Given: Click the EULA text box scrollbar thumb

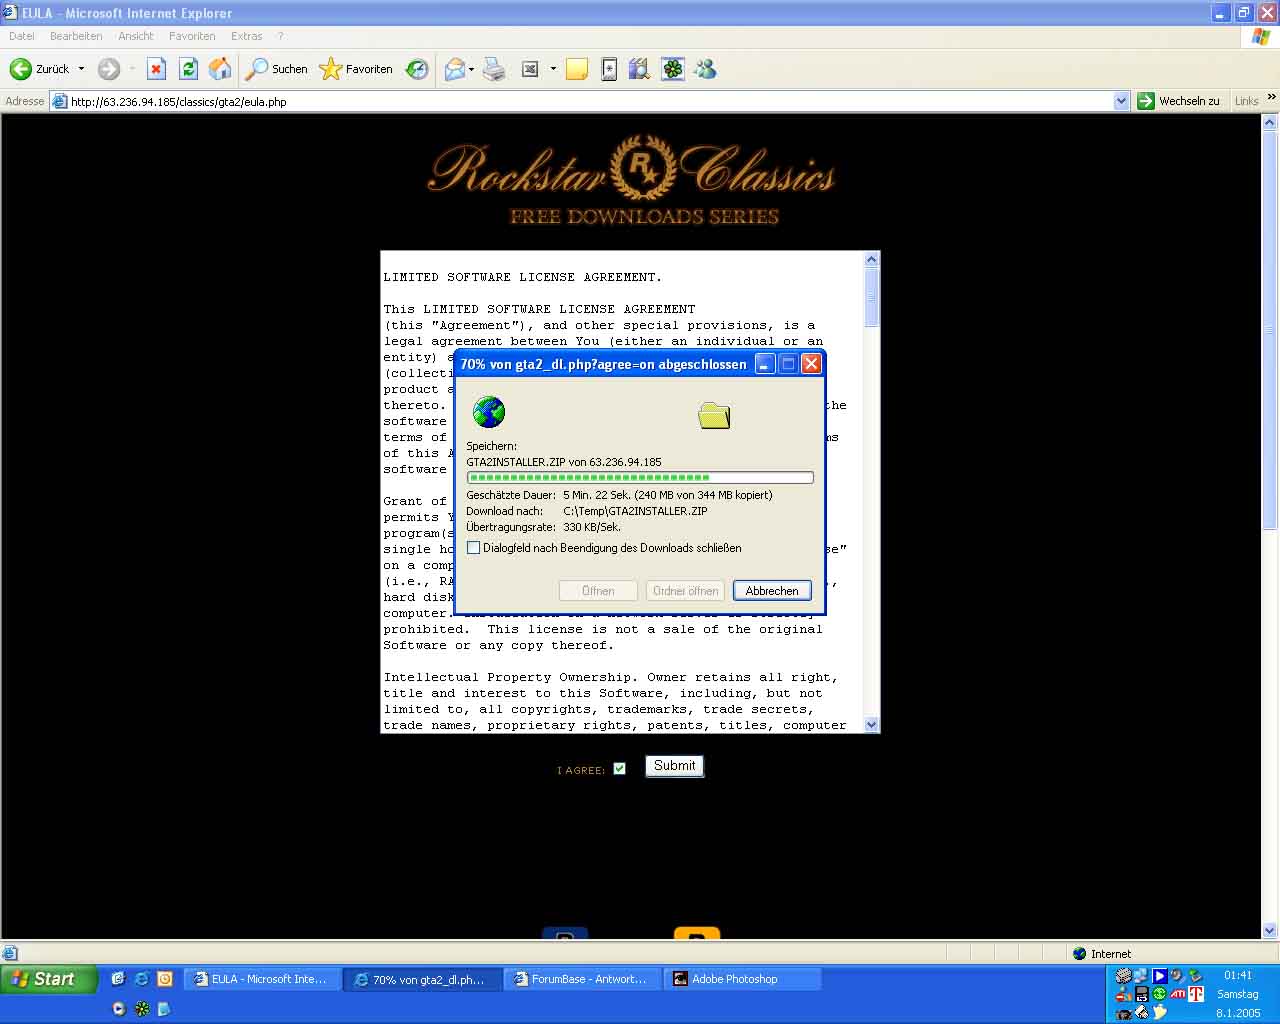Looking at the screenshot, I should pos(871,297).
